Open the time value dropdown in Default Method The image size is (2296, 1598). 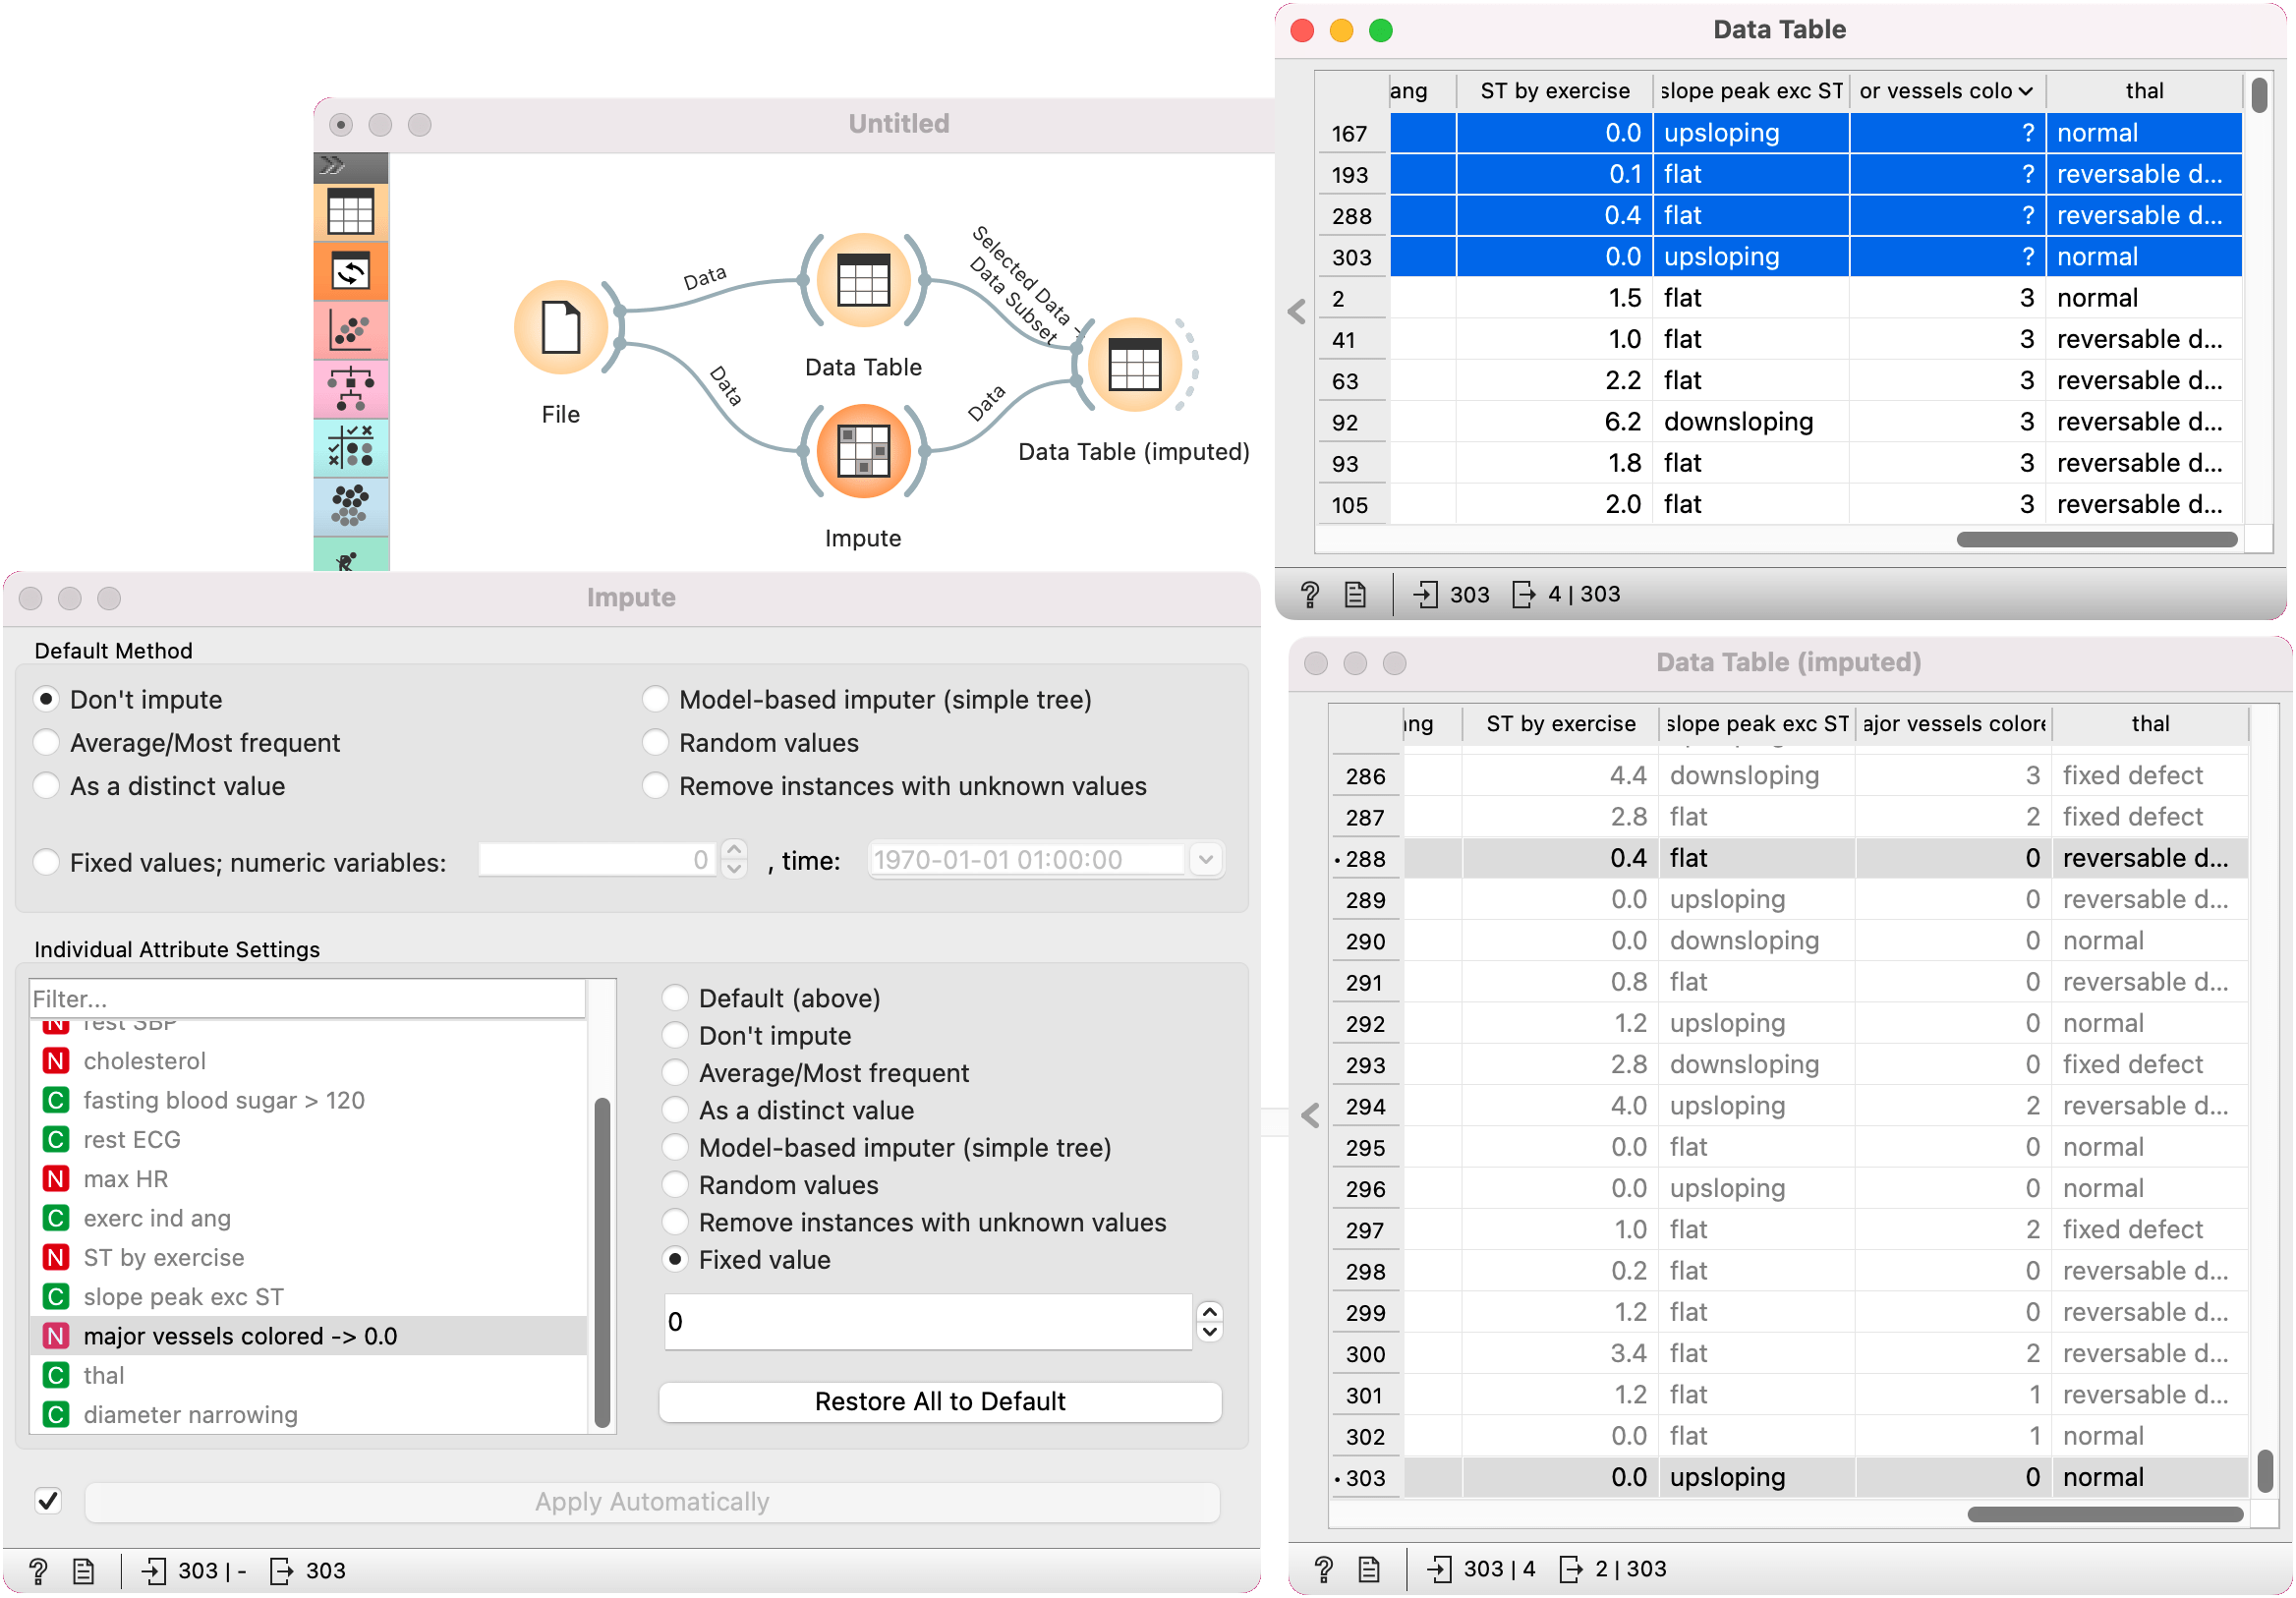(1206, 859)
